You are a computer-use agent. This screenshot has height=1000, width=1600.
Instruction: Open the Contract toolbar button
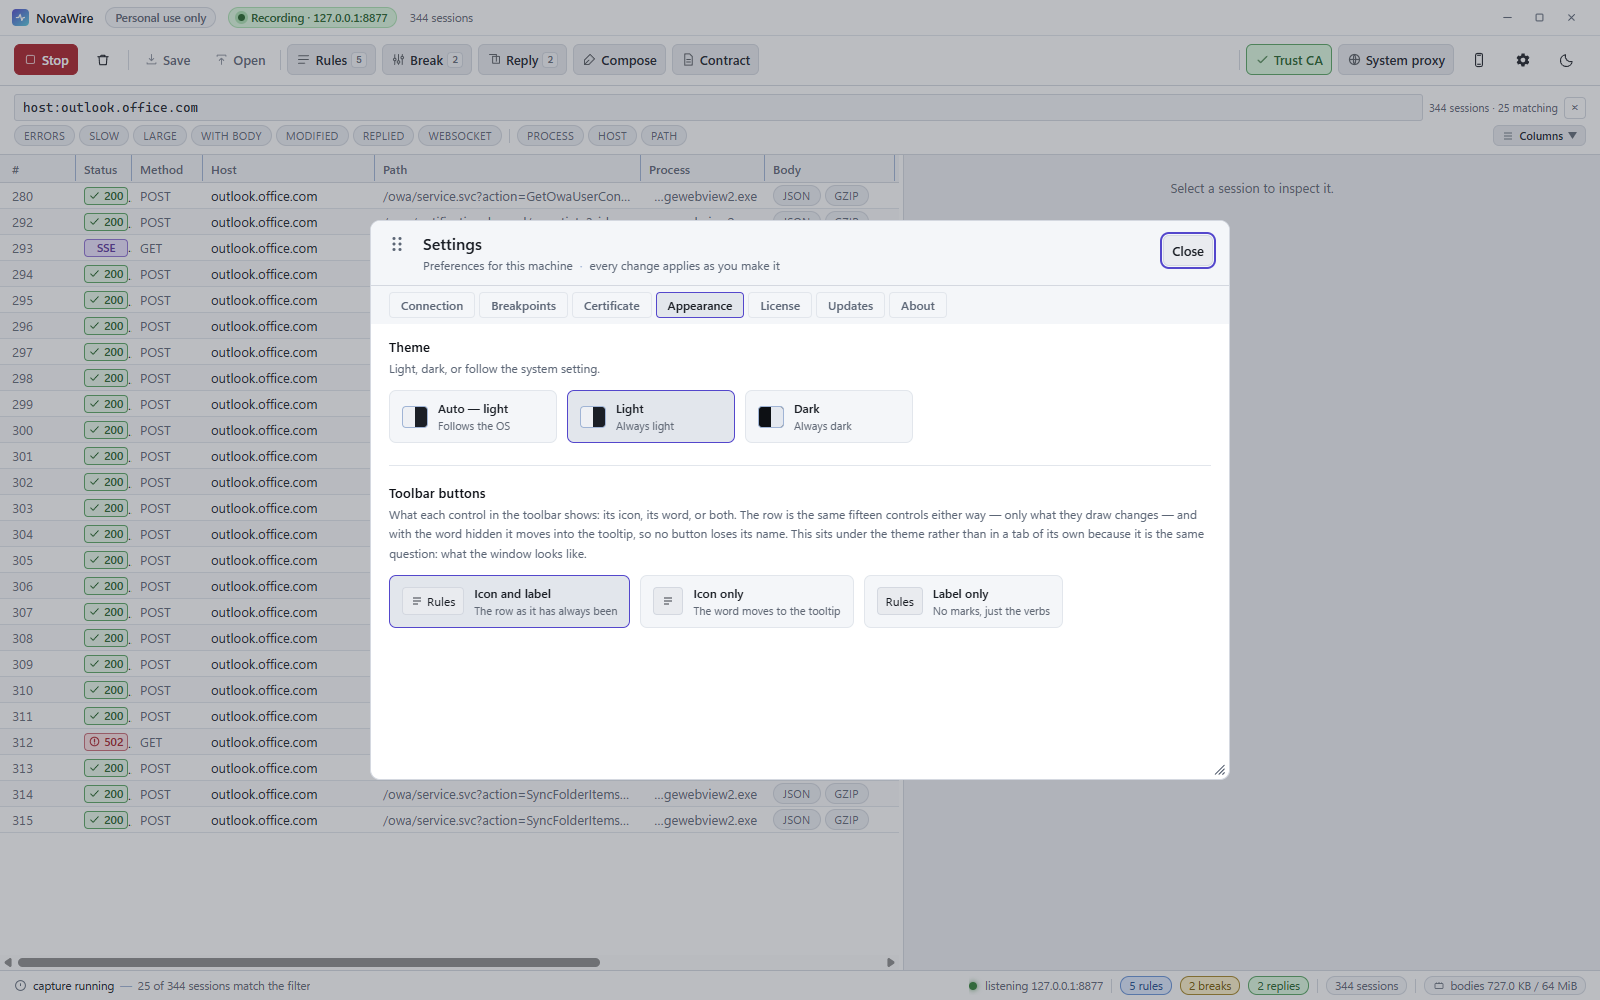coord(715,60)
